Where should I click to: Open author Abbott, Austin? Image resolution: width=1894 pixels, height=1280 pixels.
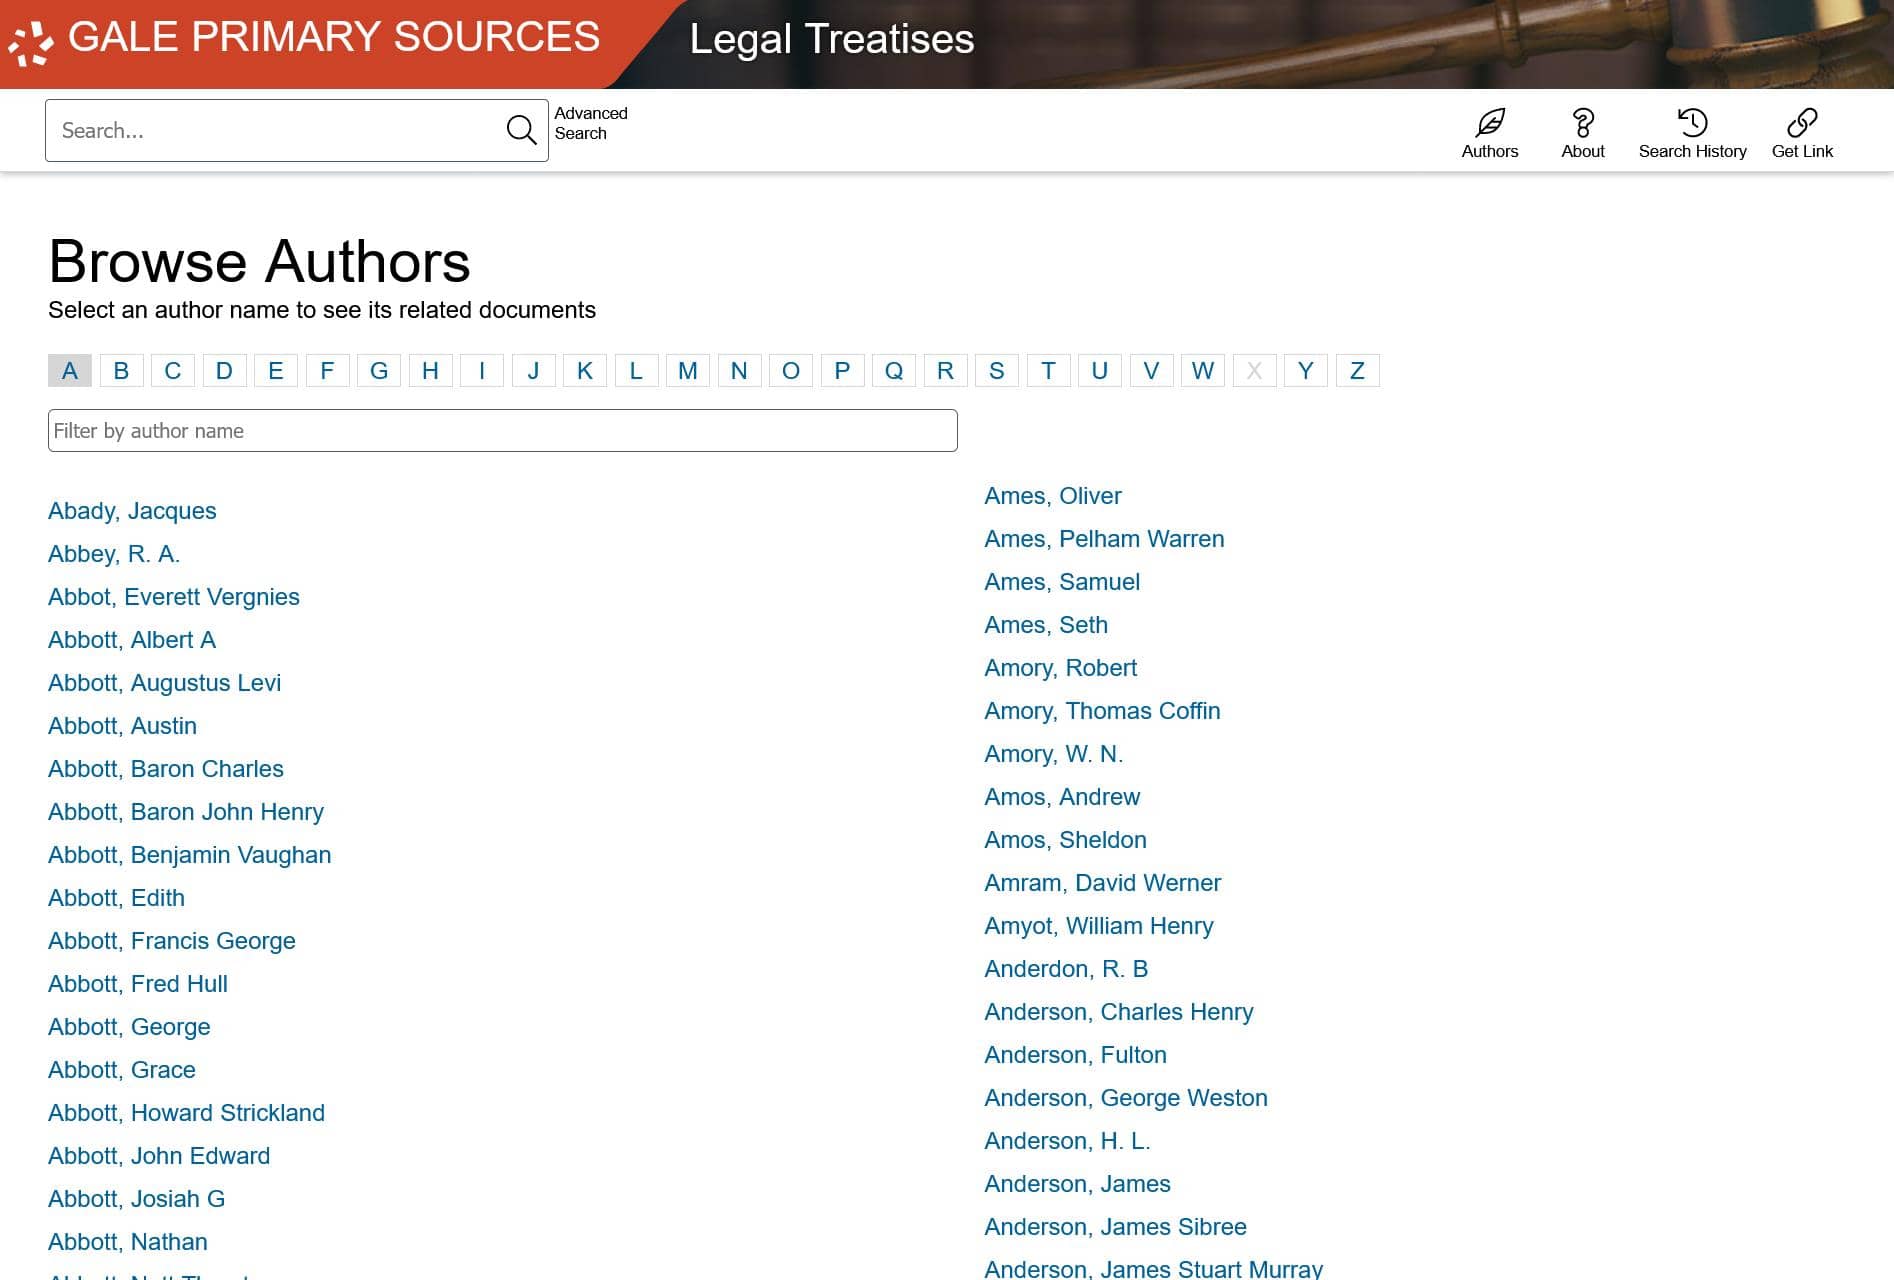click(123, 726)
